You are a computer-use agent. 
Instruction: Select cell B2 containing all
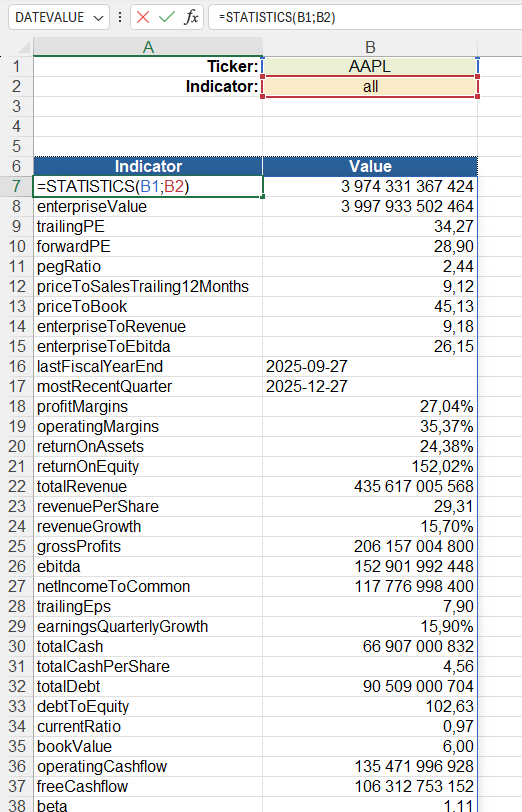pyautogui.click(x=370, y=86)
